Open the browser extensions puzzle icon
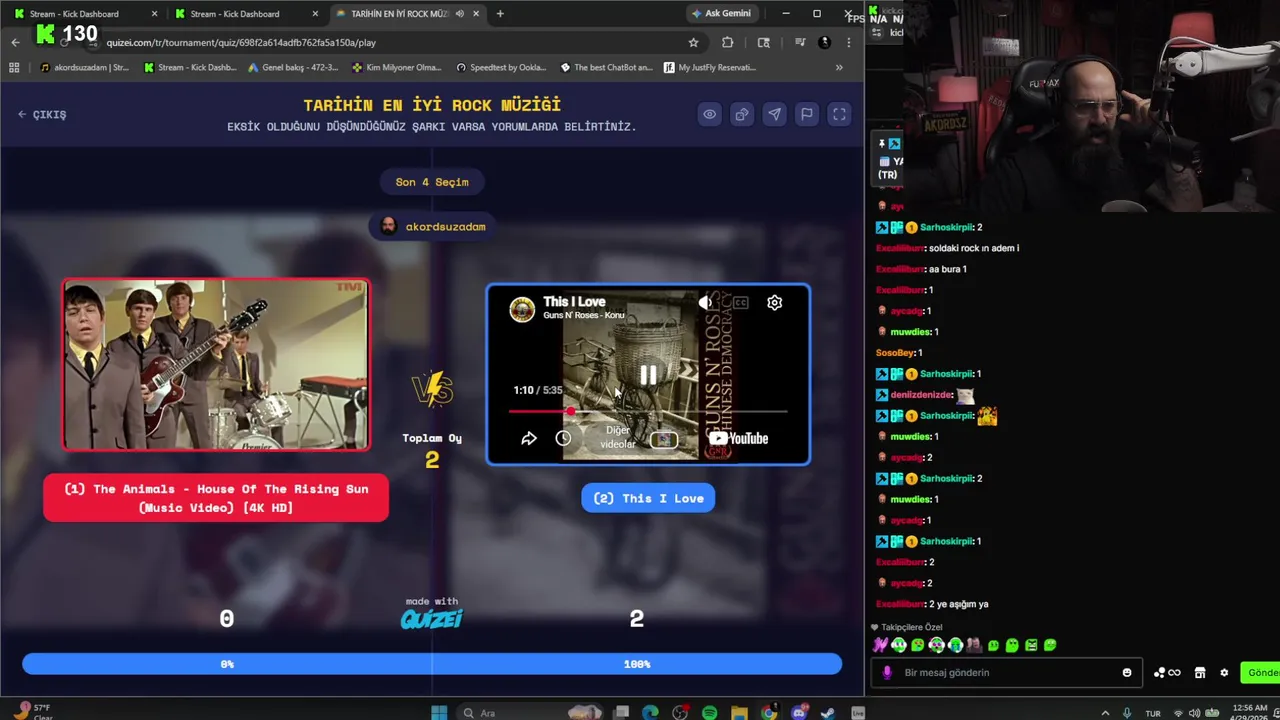The width and height of the screenshot is (1280, 720). (727, 42)
